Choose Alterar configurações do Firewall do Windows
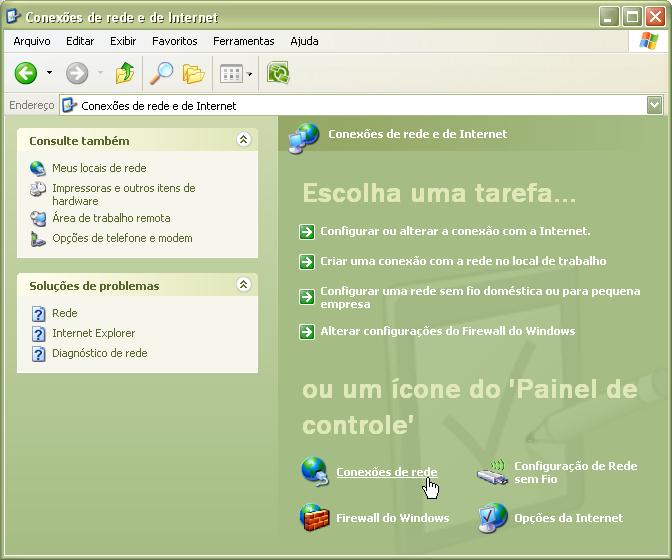Screen dimensions: 672x560 tap(448, 331)
